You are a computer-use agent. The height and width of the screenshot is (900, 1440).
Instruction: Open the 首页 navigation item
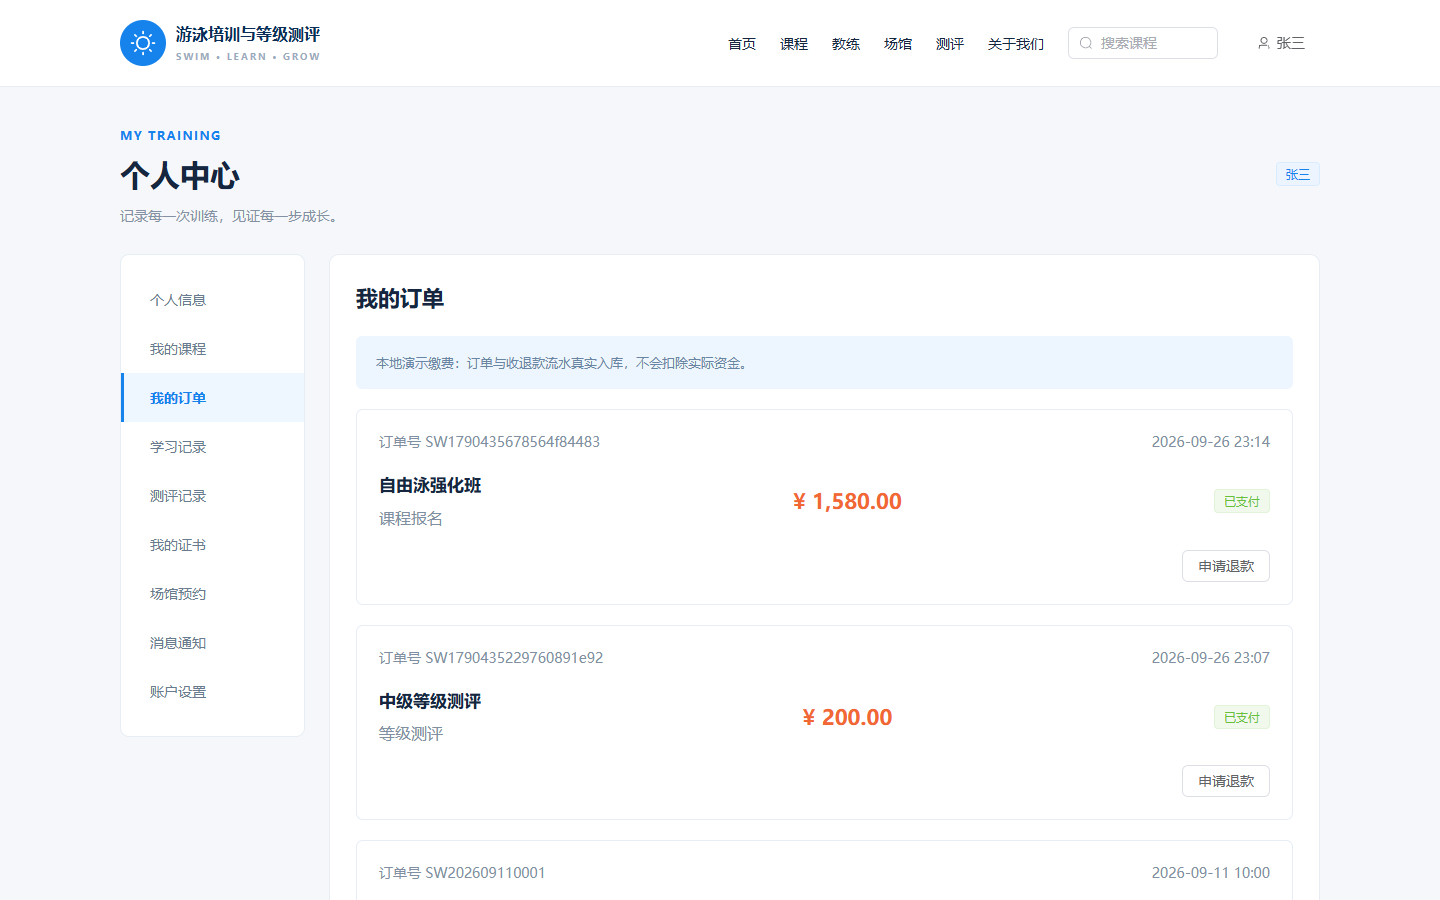(x=742, y=44)
